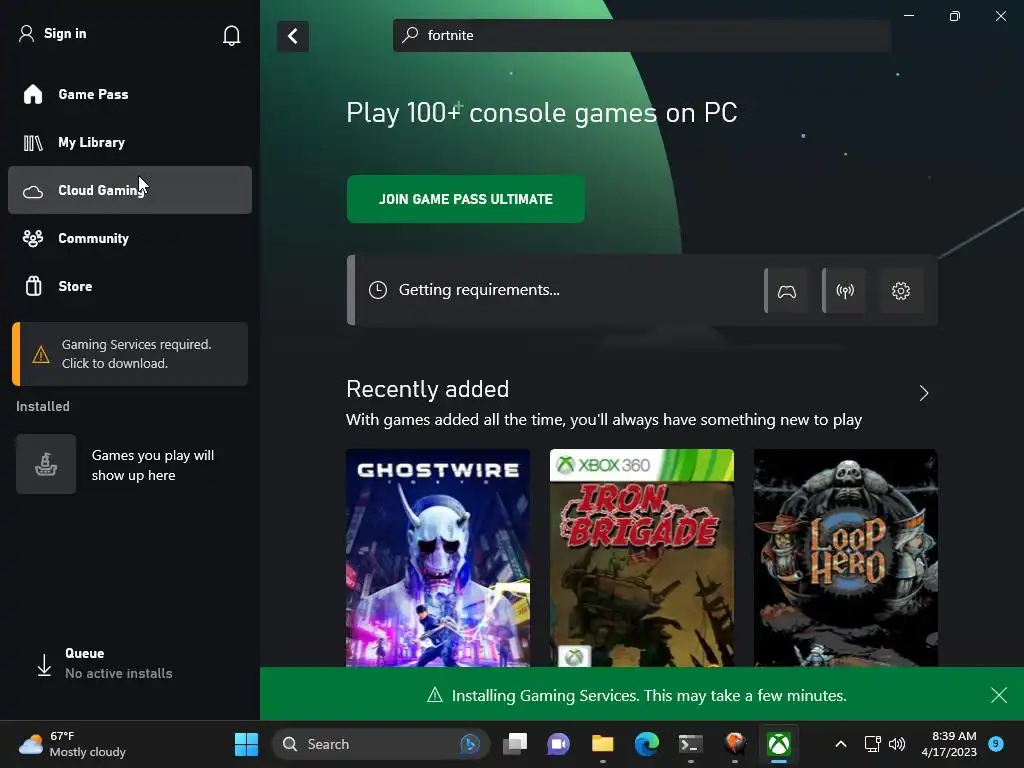Open the weather widget showing 67°F
Screen dimensions: 1024x768
pyautogui.click(x=72, y=744)
